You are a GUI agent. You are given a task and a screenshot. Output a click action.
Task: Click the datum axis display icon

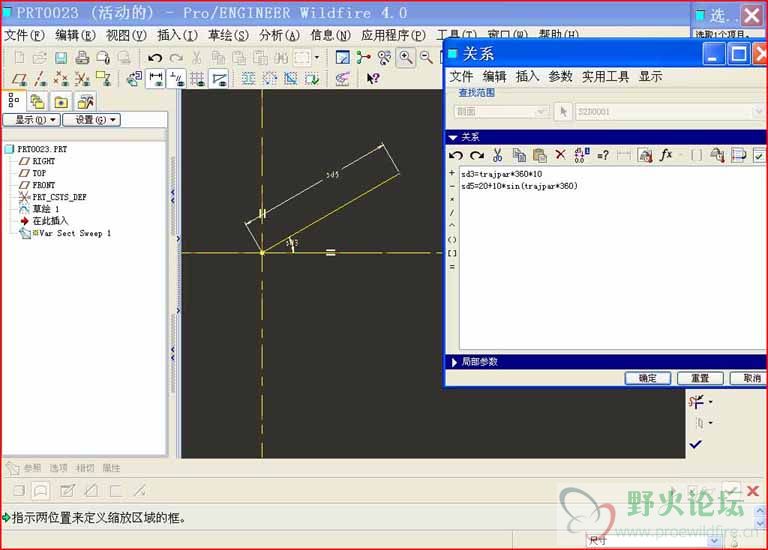(x=40, y=78)
